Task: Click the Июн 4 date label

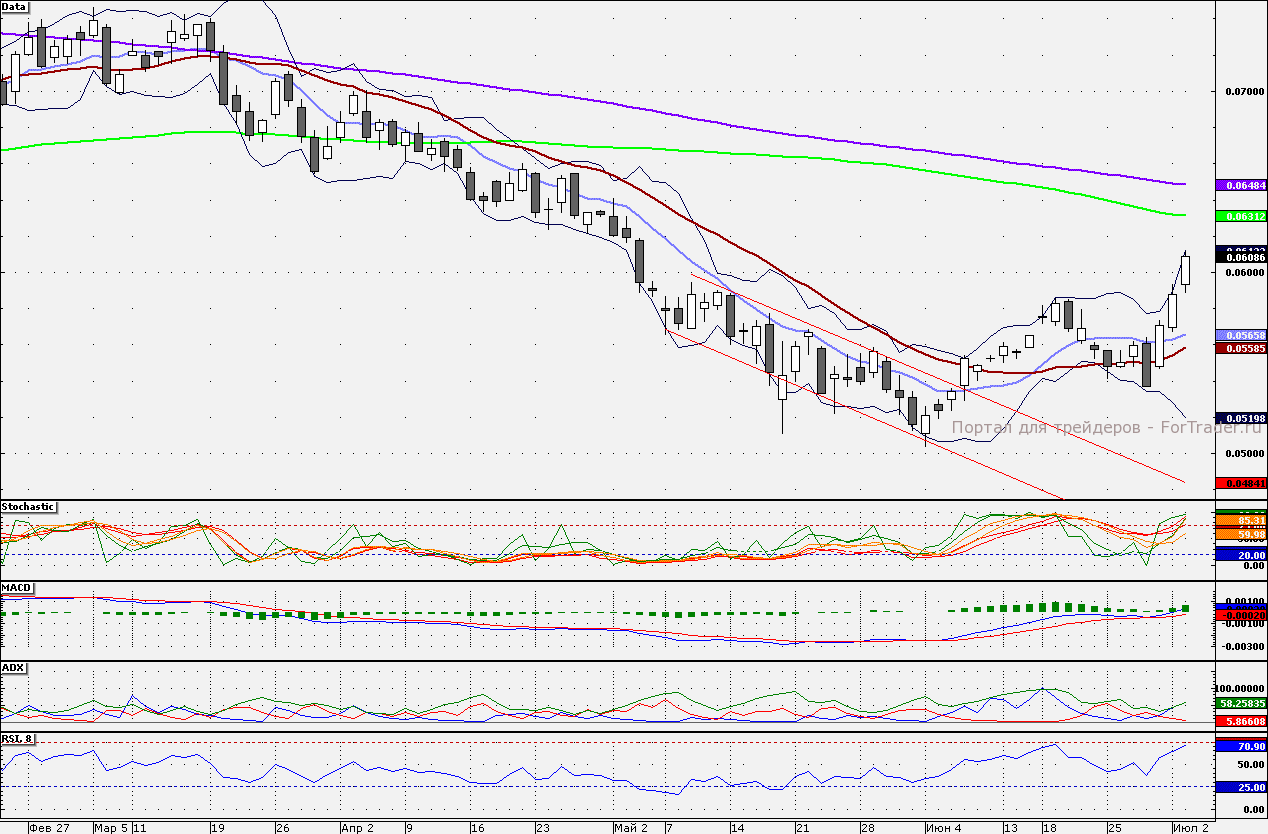Action: 945,828
